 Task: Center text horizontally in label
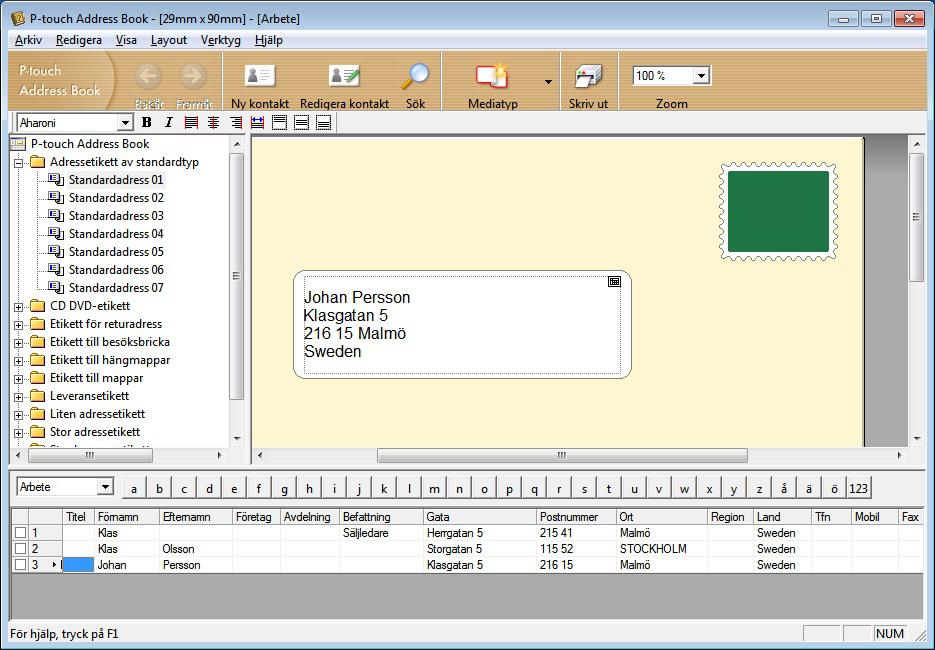(x=213, y=122)
